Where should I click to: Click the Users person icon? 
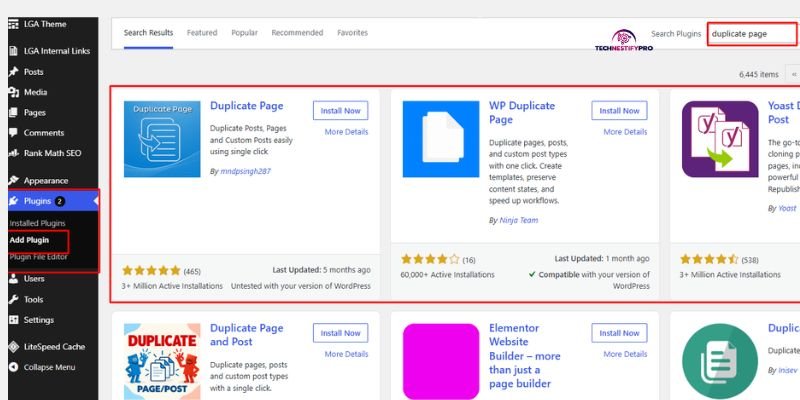pyautogui.click(x=13, y=279)
